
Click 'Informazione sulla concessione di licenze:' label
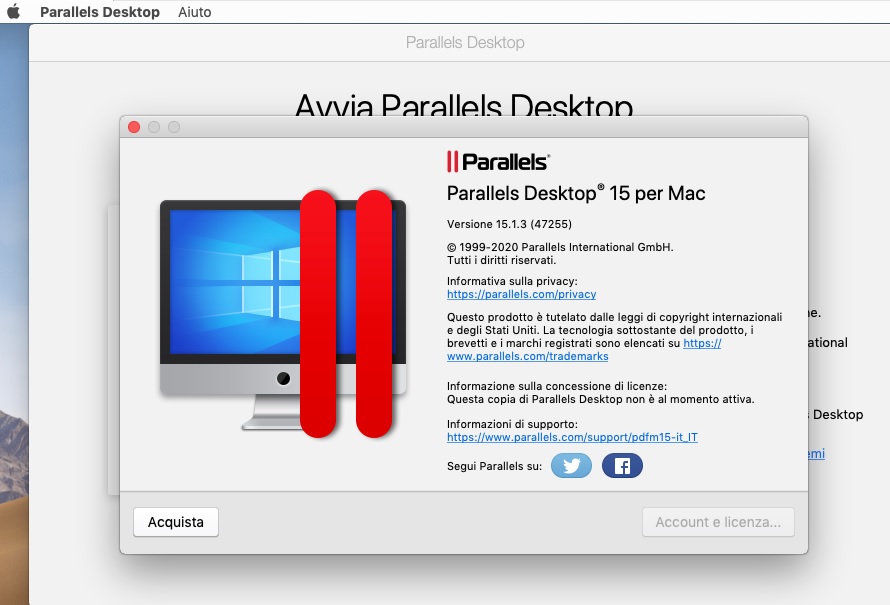[x=557, y=386]
